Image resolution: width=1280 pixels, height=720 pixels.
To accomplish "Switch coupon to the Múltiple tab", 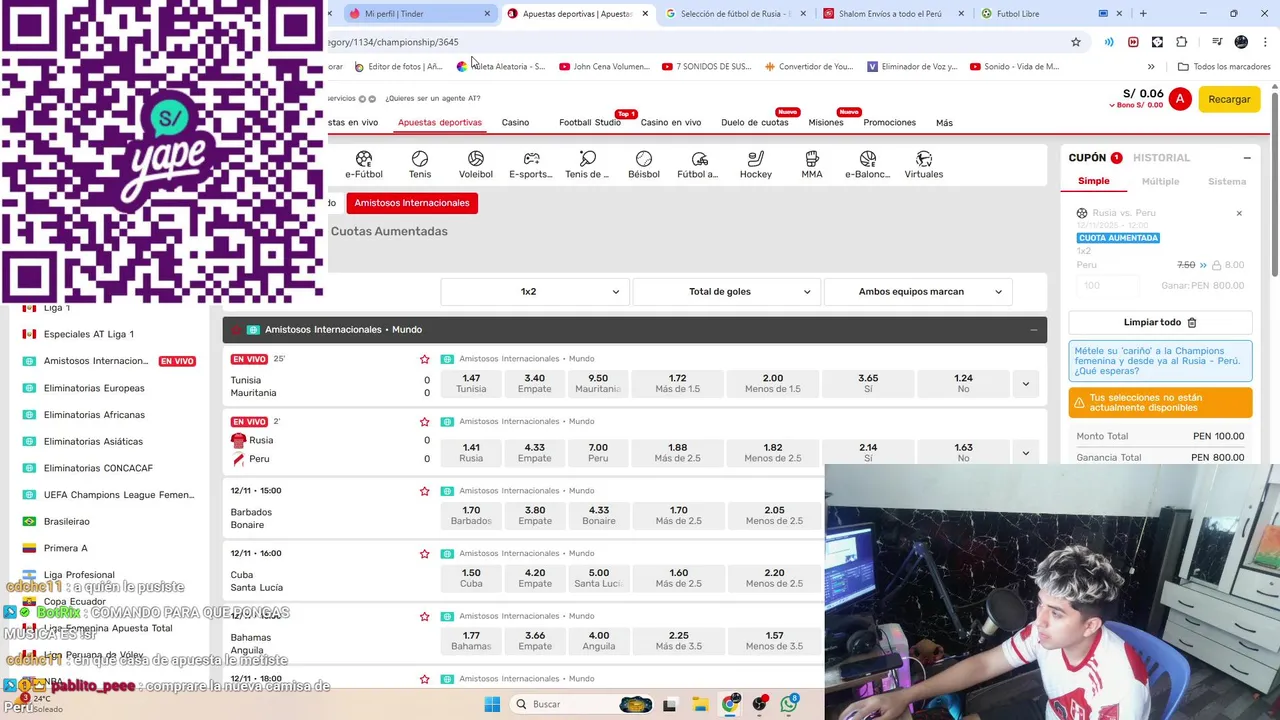I will pos(1160,182).
